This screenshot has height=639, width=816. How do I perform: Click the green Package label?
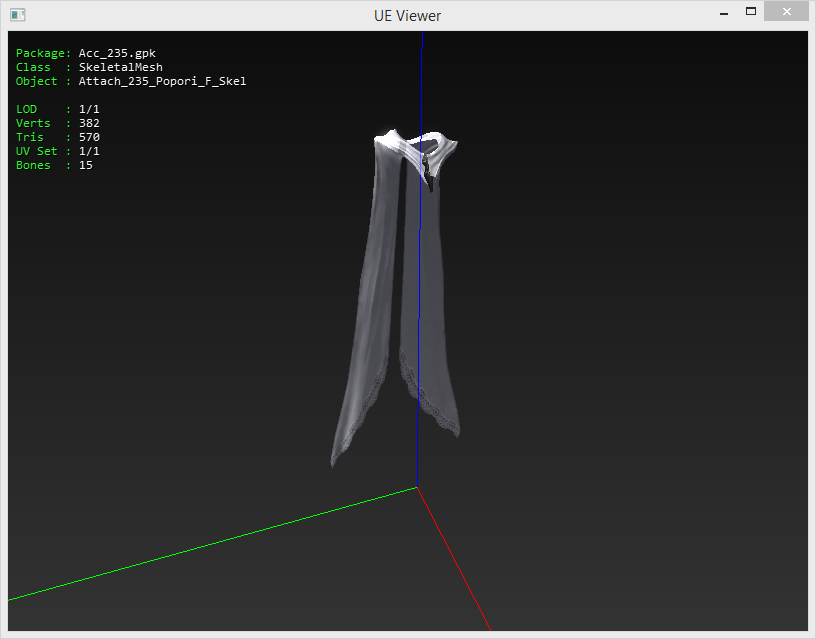click(42, 53)
